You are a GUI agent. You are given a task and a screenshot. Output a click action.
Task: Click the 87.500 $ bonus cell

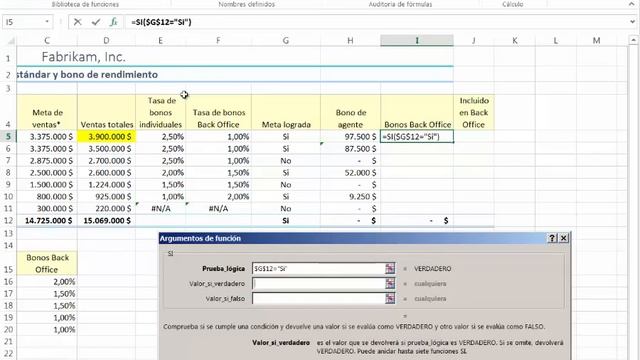(350, 149)
